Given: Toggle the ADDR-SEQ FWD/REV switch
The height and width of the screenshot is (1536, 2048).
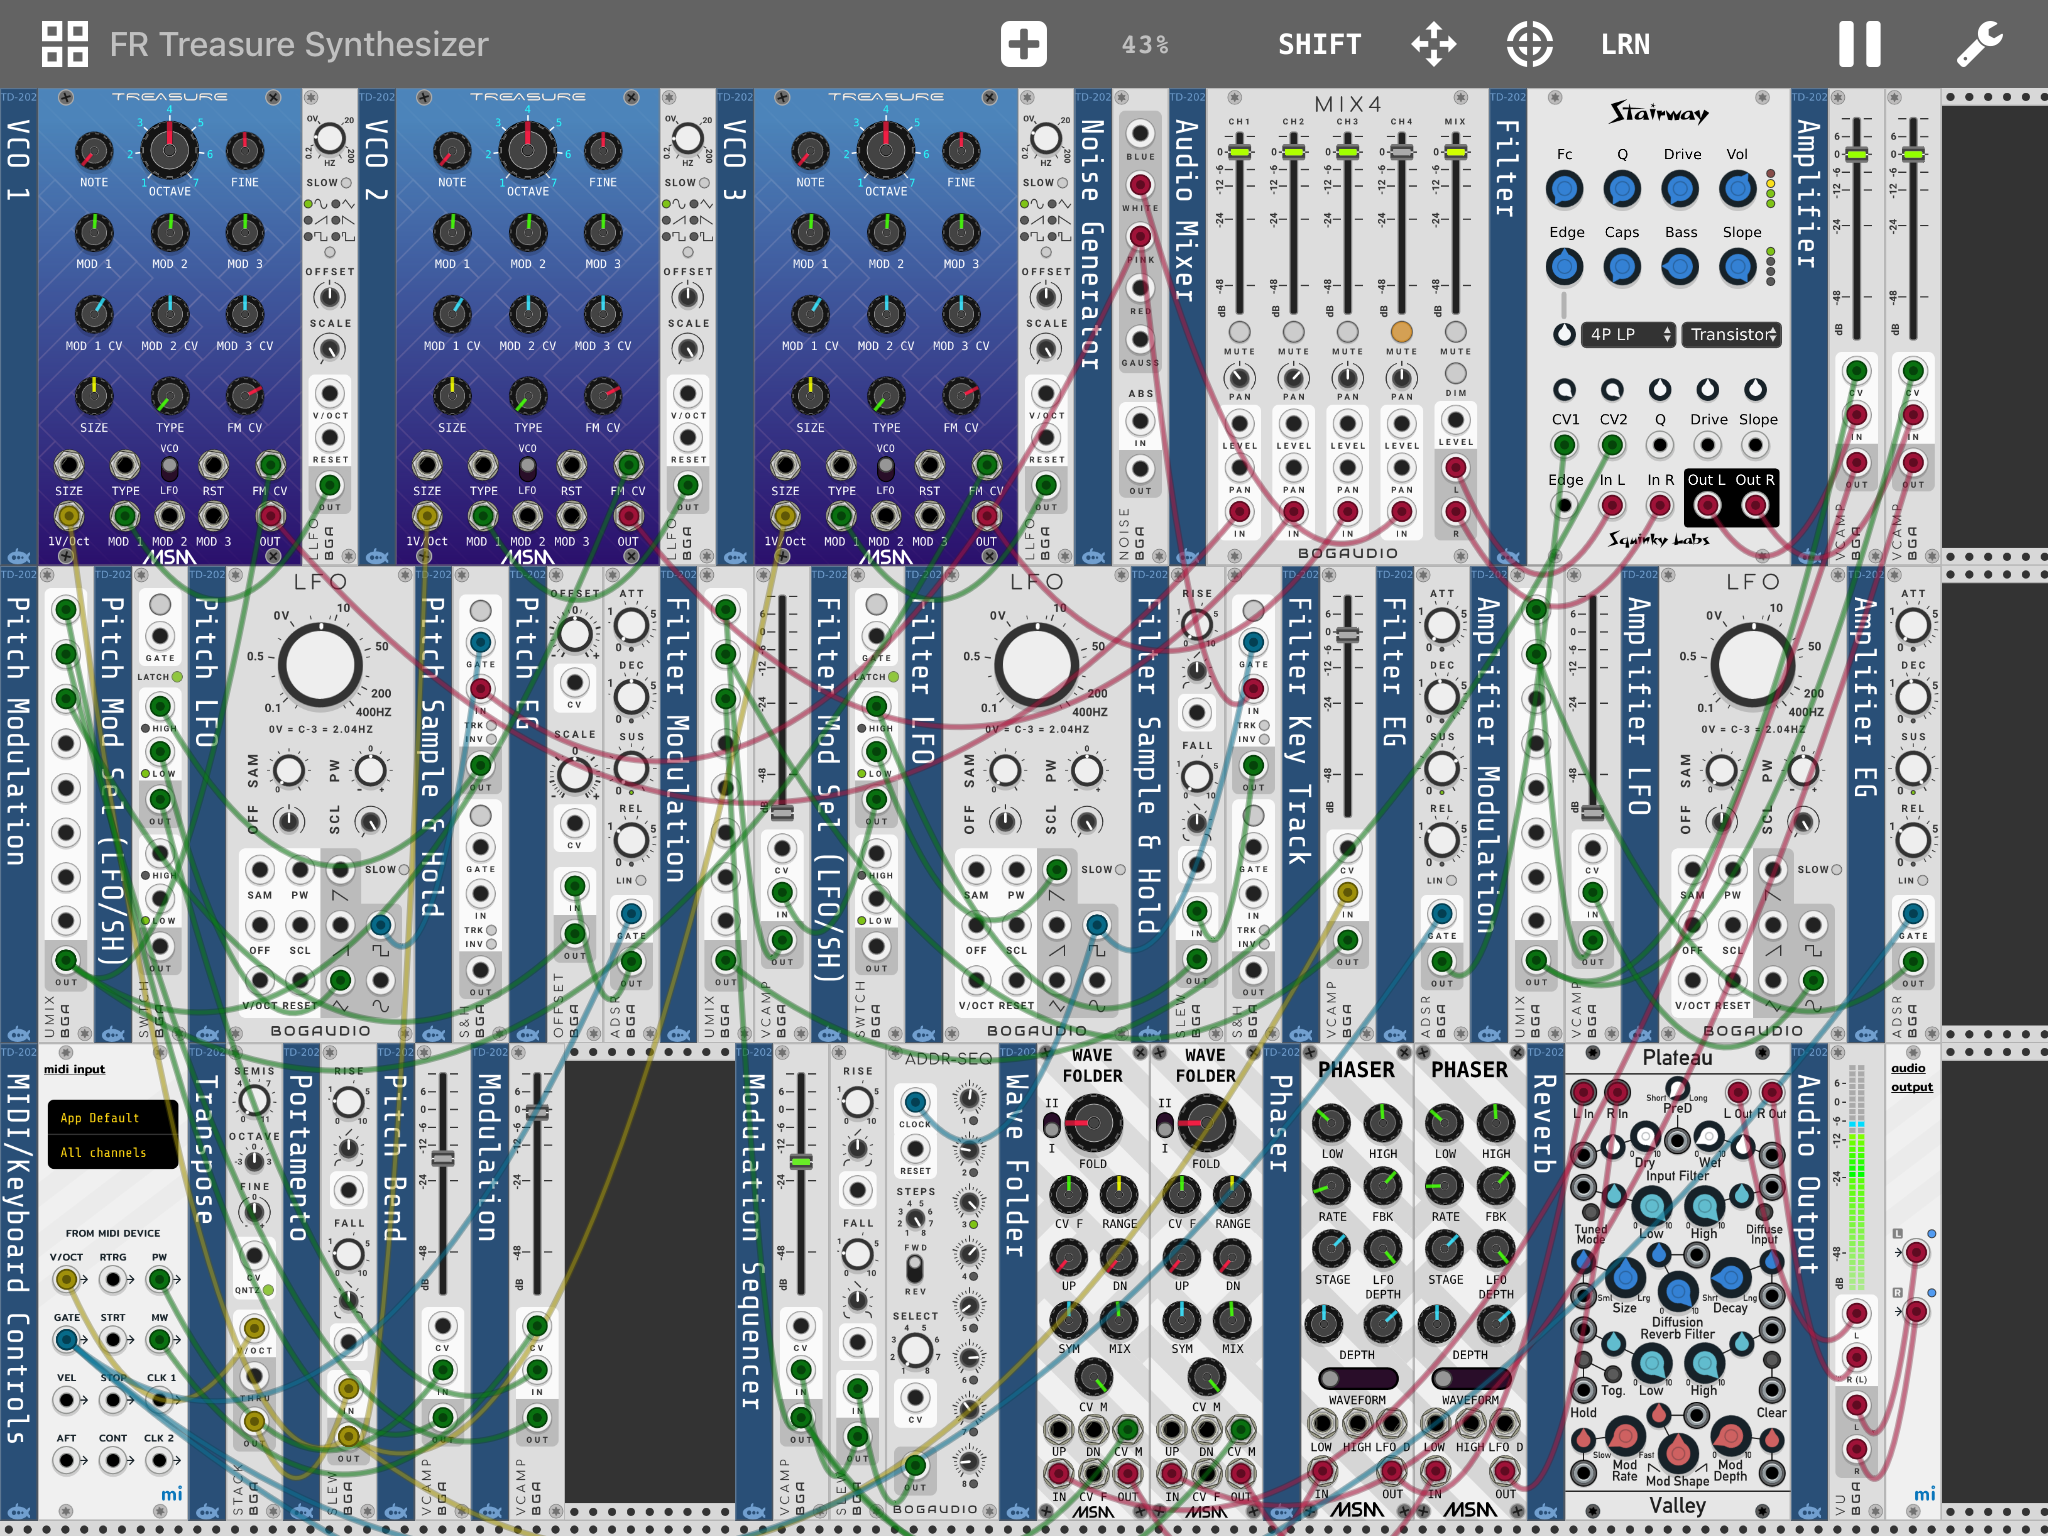Looking at the screenshot, I should pos(914,1268).
